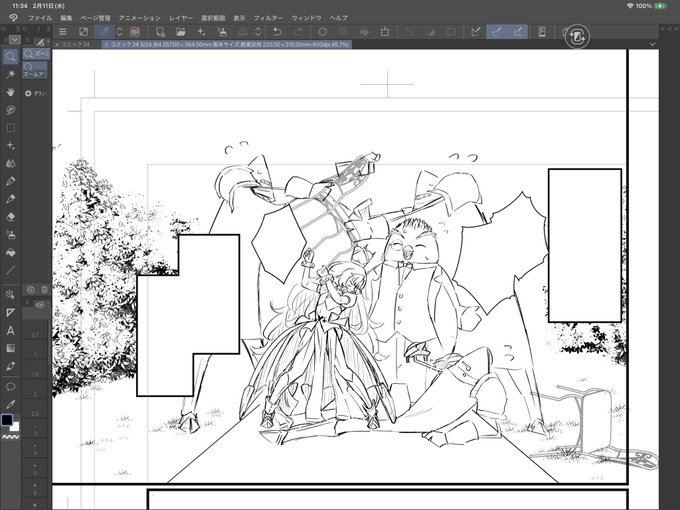Open the Clip Studio logo menu
Viewport: 680px width, 510px height.
point(13,18)
